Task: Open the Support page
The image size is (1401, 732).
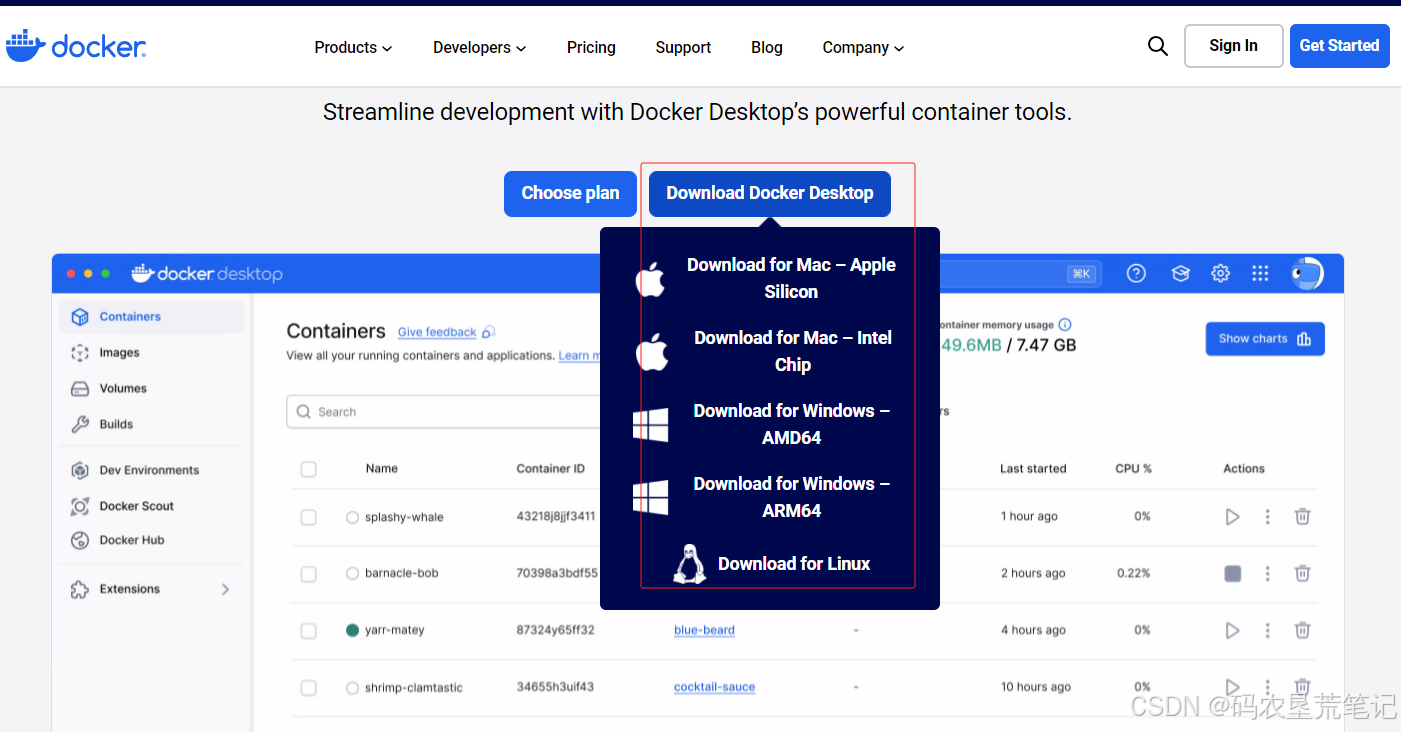Action: coord(683,47)
